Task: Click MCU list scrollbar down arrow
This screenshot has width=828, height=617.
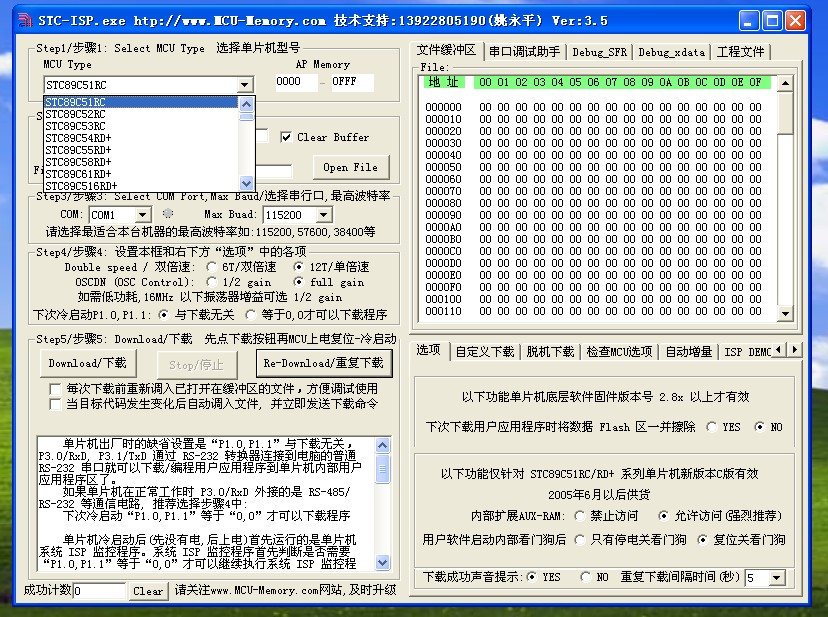Action: [247, 183]
